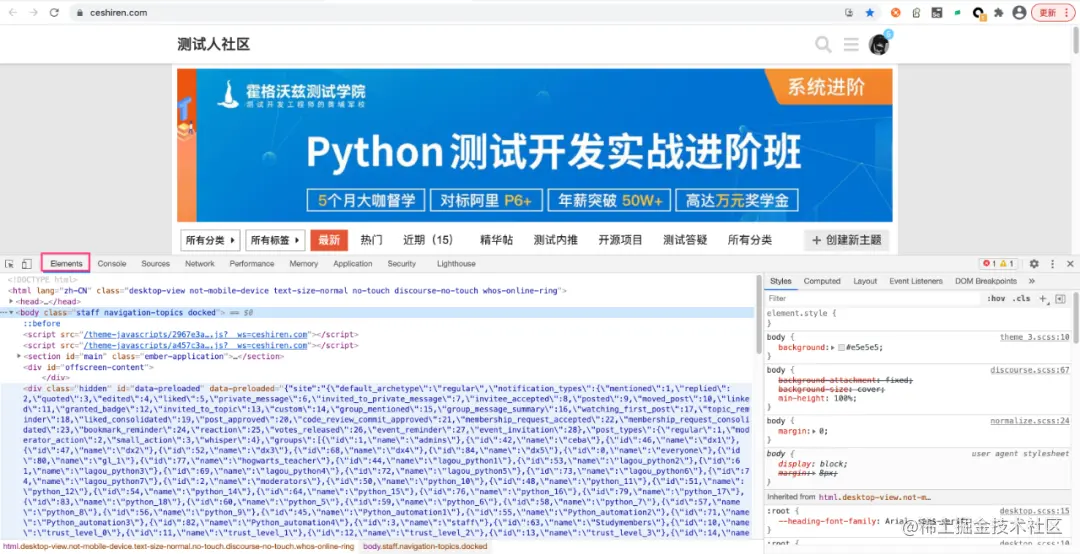The height and width of the screenshot is (554, 1080).
Task: Open the Computed sidebar tab
Action: pyautogui.click(x=822, y=281)
